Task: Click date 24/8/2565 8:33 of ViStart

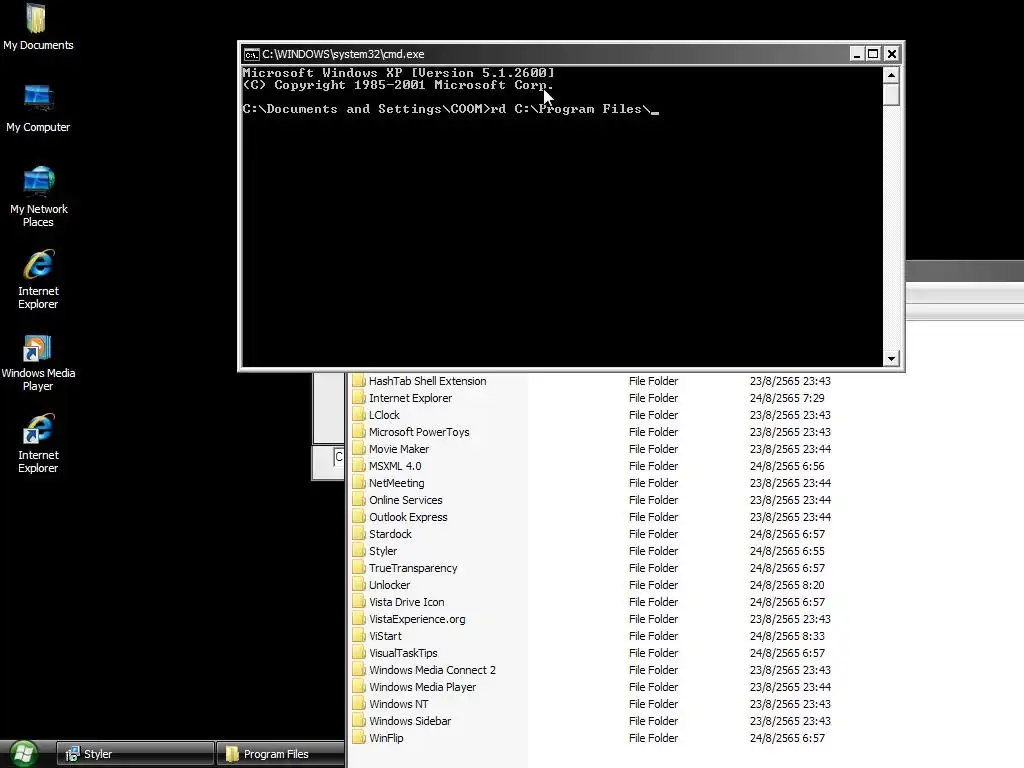Action: 787,635
